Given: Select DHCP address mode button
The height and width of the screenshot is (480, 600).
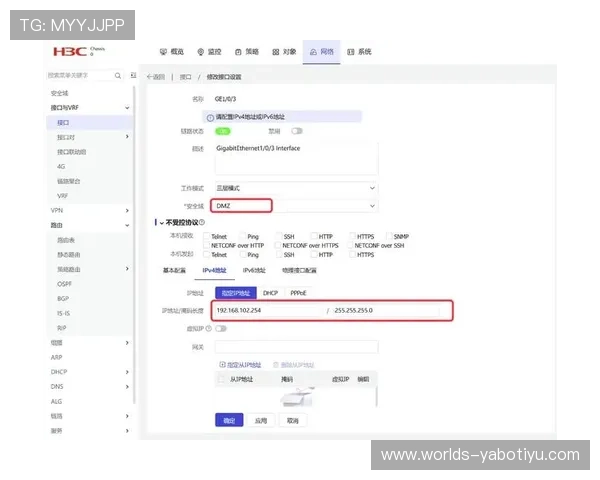Looking at the screenshot, I should 270,293.
